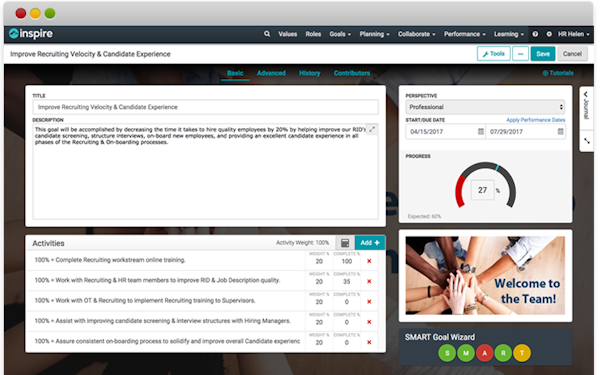Open the Perspective Professional dropdown
The image size is (600, 375).
[485, 107]
